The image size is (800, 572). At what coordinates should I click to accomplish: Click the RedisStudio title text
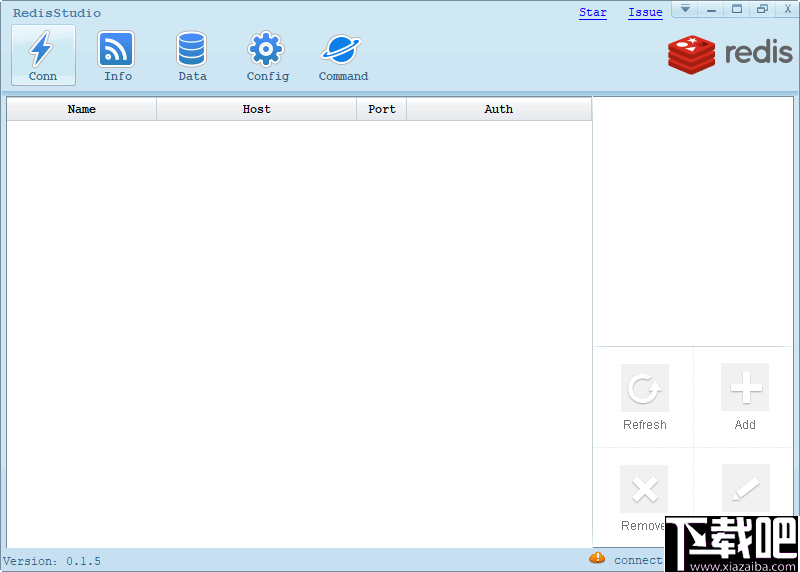(57, 13)
